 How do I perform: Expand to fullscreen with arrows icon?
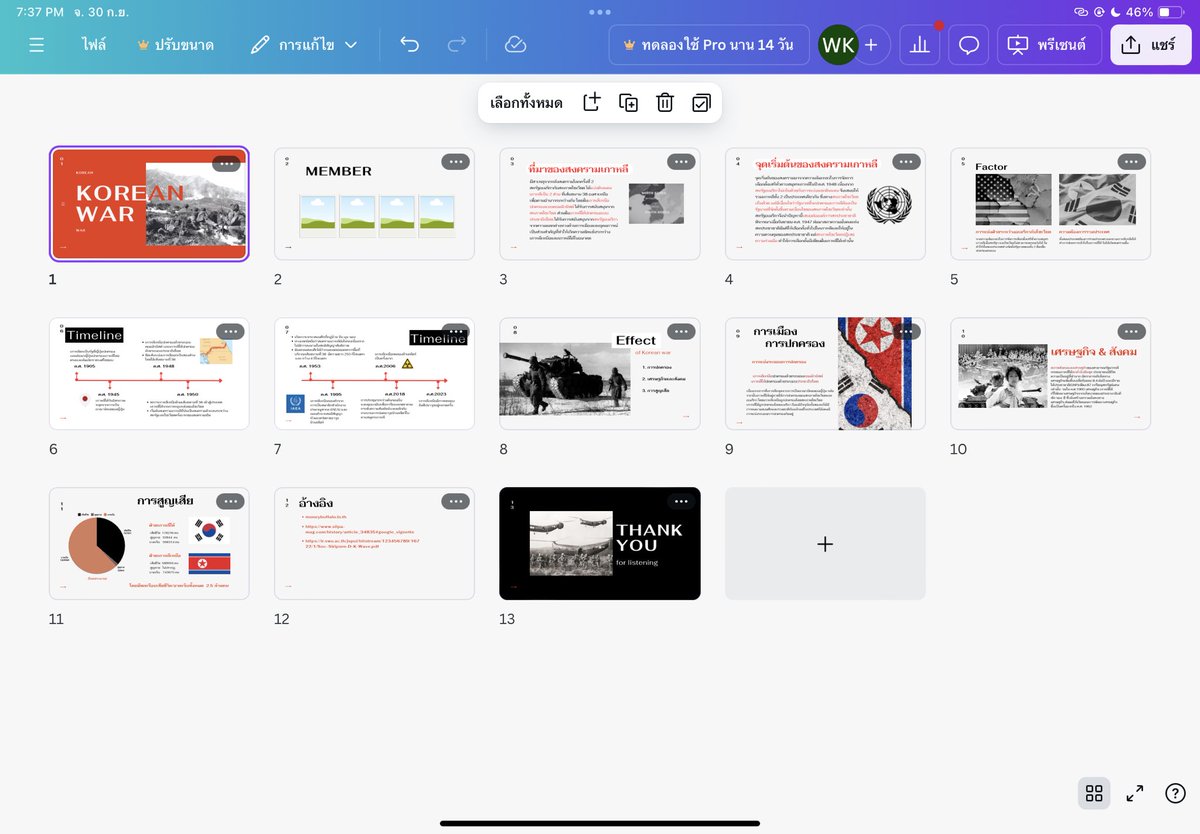coord(1135,793)
